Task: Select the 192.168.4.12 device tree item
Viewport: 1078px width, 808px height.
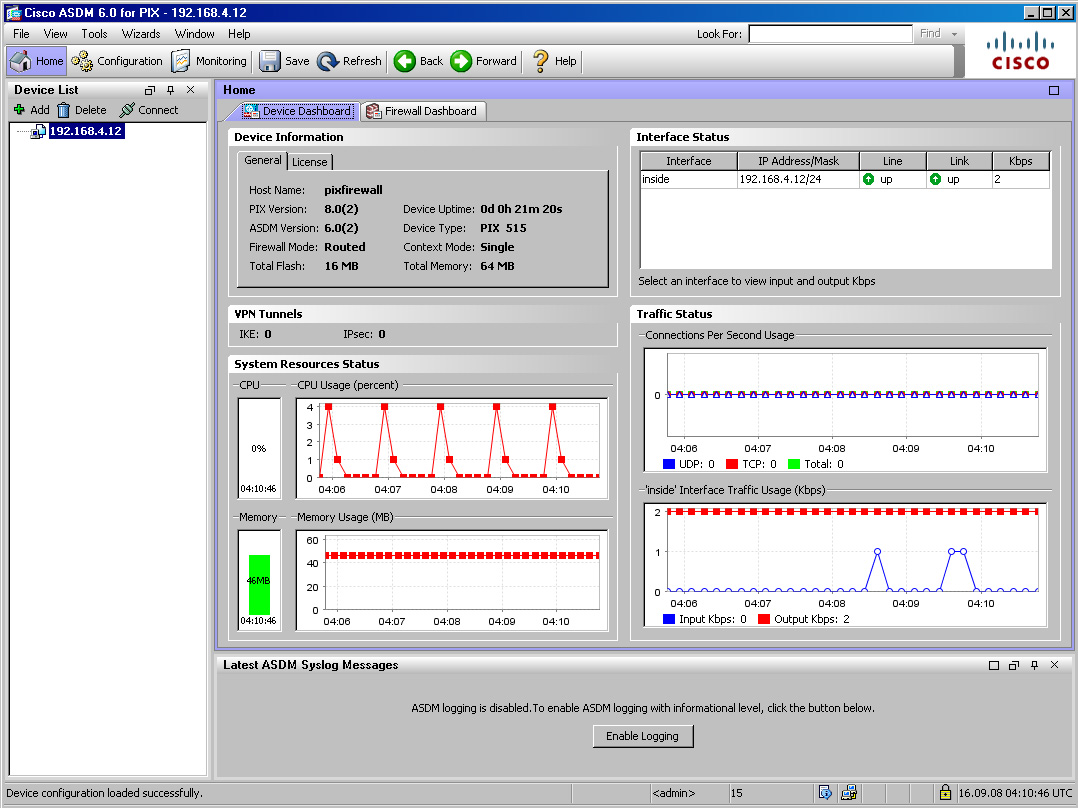Action: click(85, 131)
